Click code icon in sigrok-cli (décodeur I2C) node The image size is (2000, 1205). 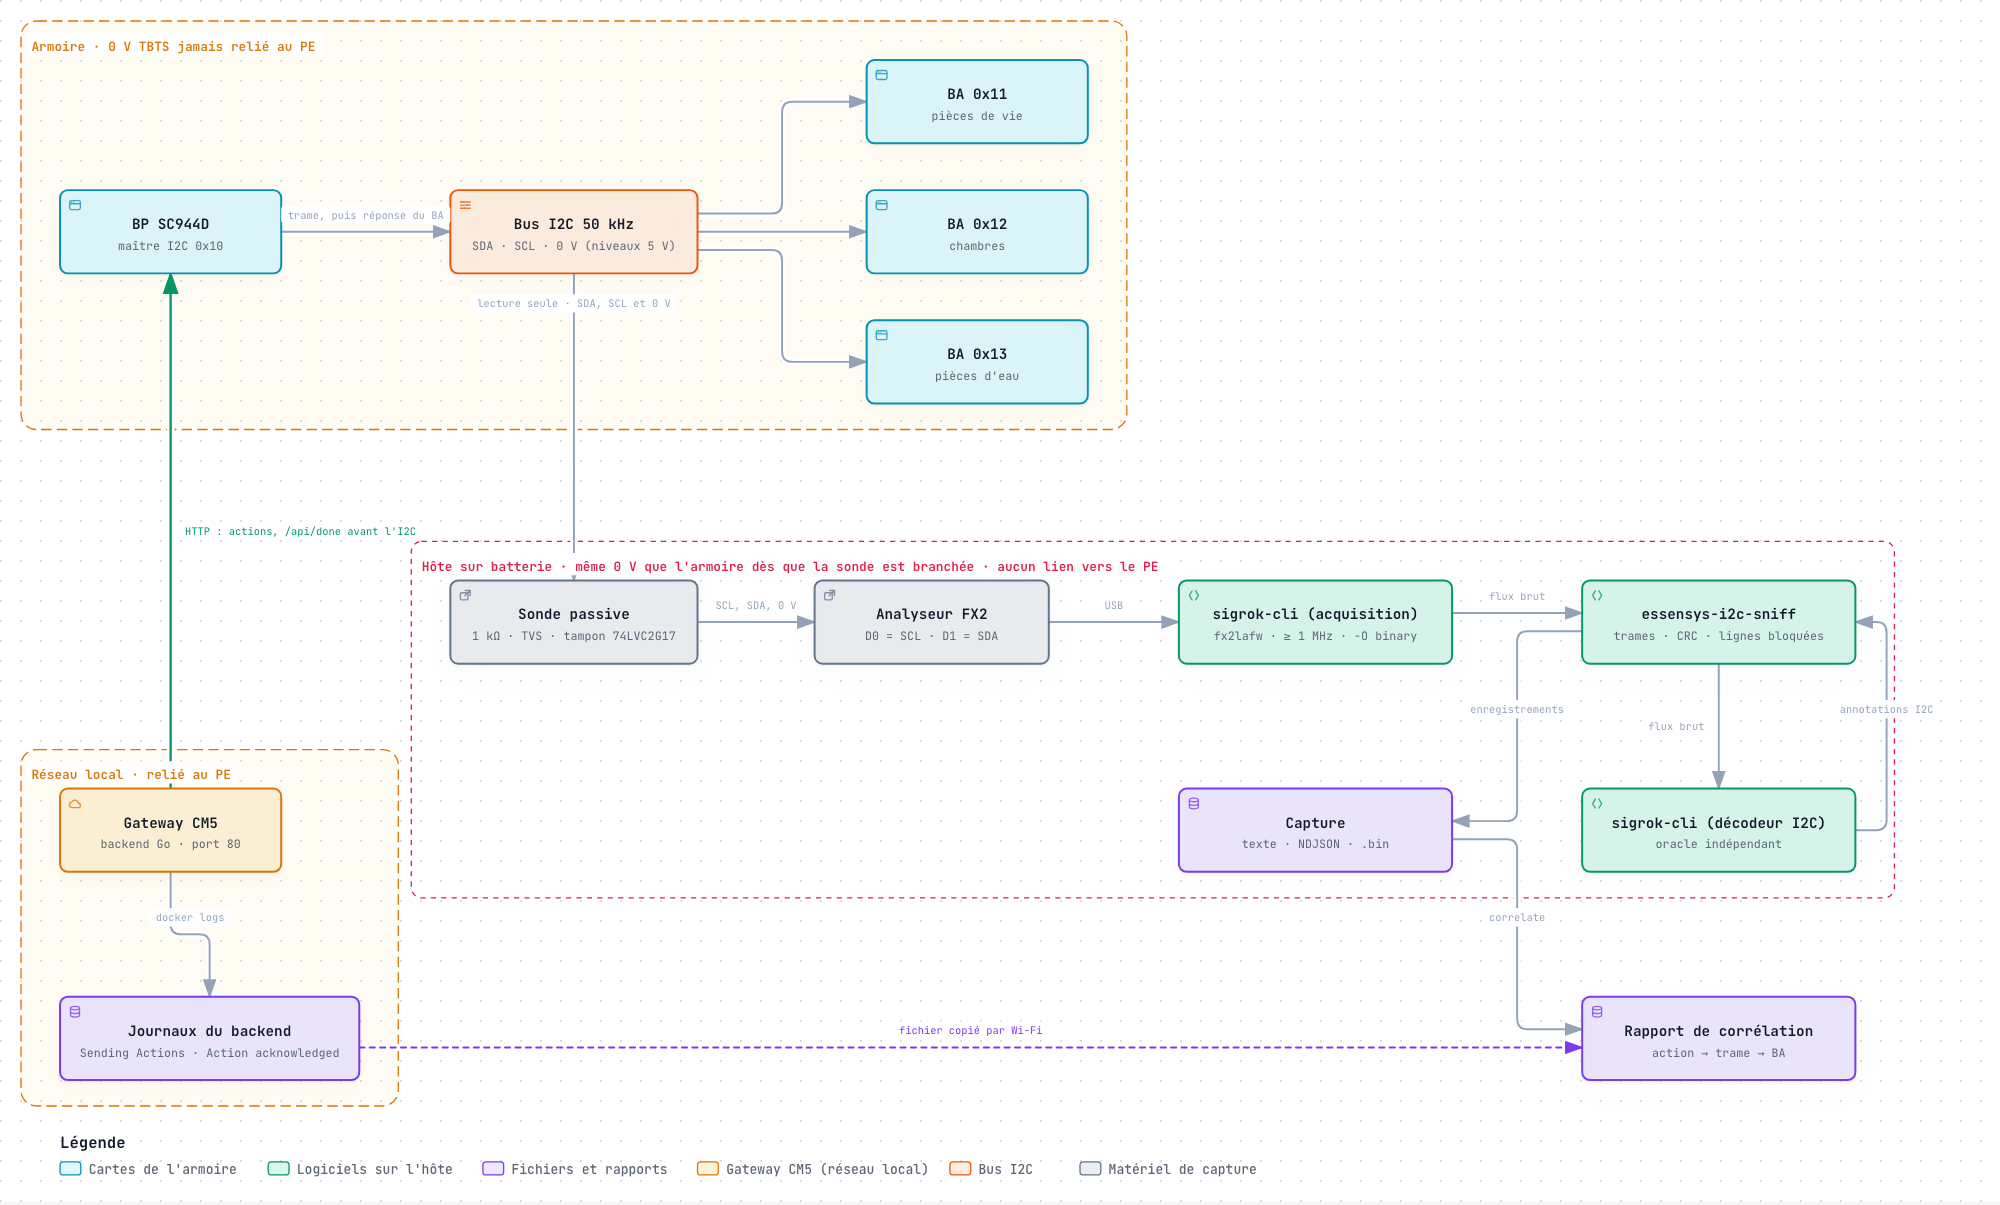coord(1597,803)
